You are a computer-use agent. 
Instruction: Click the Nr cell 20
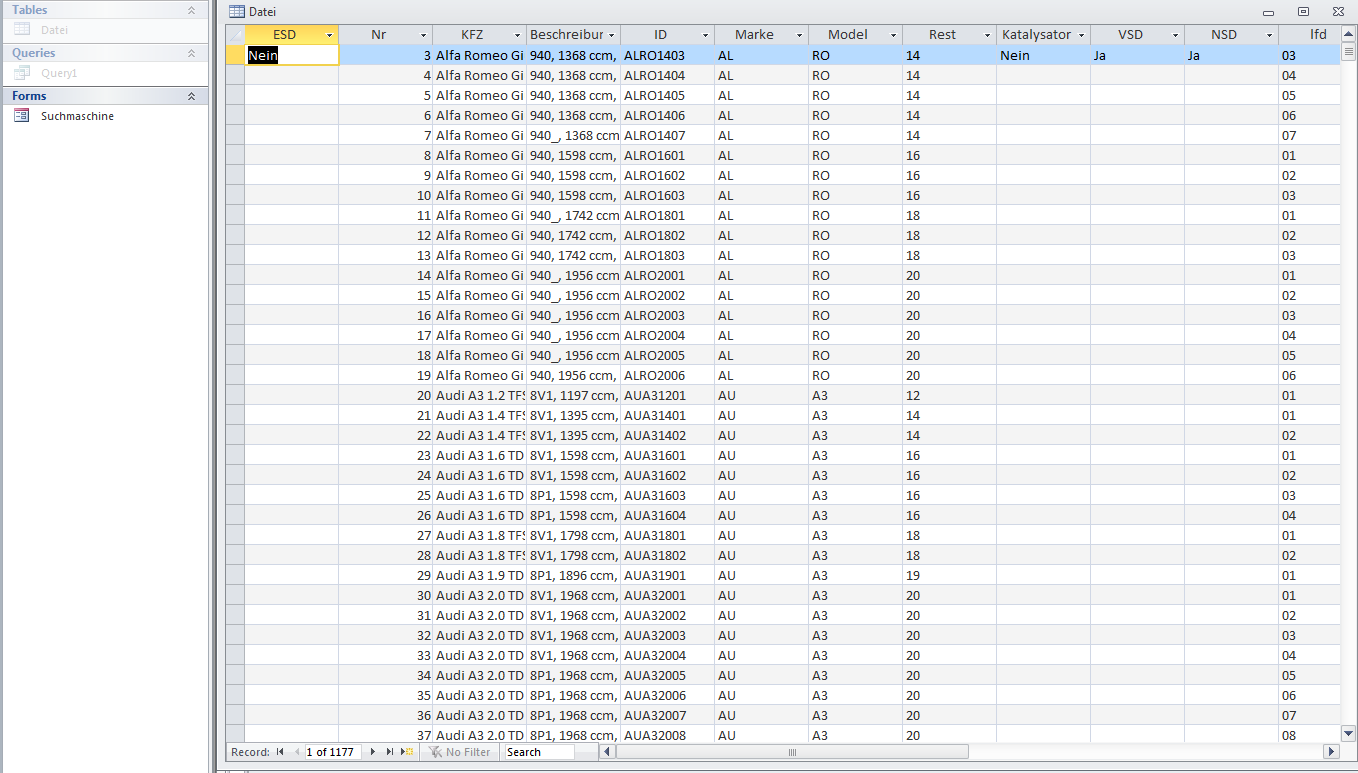(385, 396)
